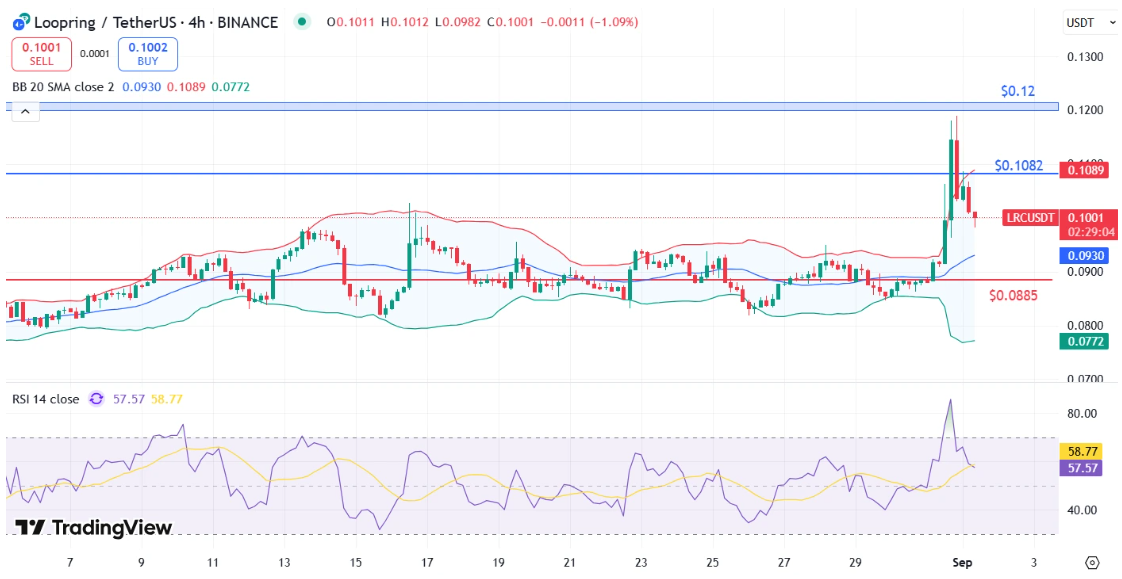Click the high value H0.1012

(x=404, y=22)
